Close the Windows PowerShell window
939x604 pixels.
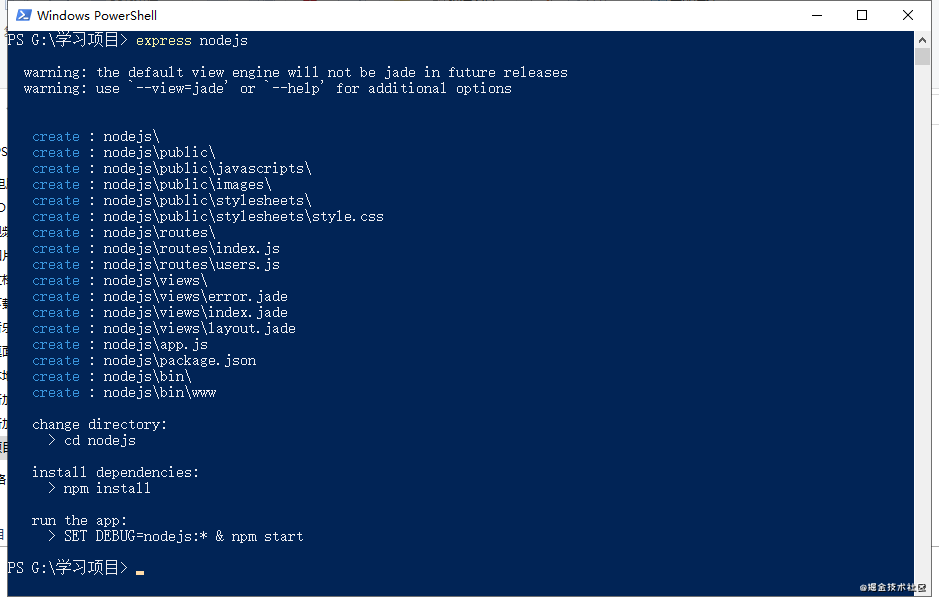tap(908, 15)
